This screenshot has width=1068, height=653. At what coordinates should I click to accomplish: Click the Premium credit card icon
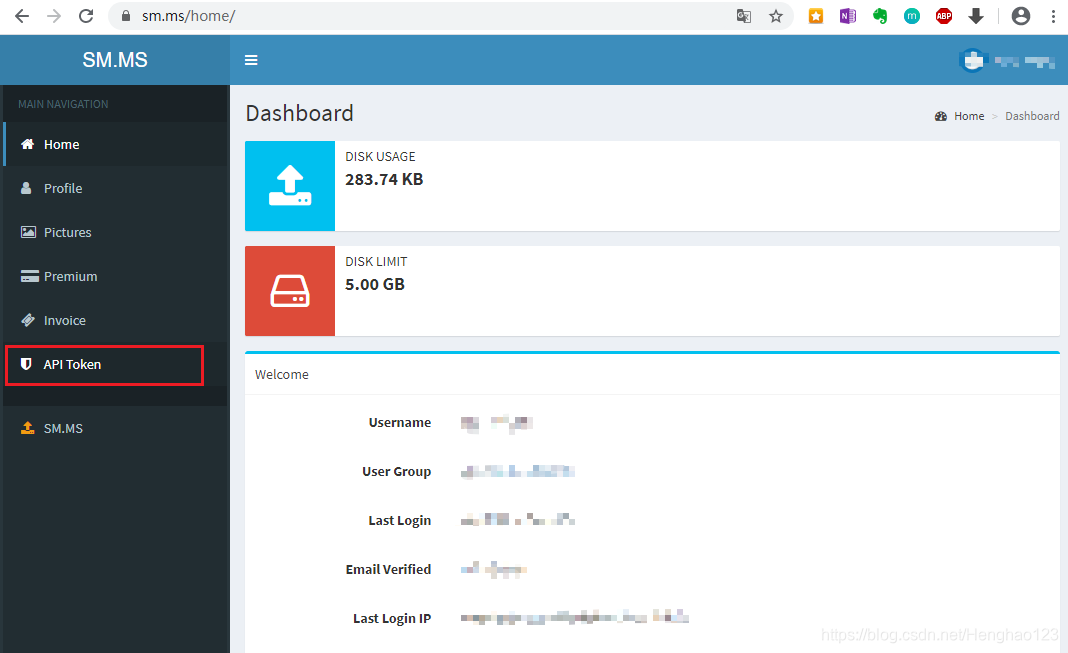pos(29,276)
